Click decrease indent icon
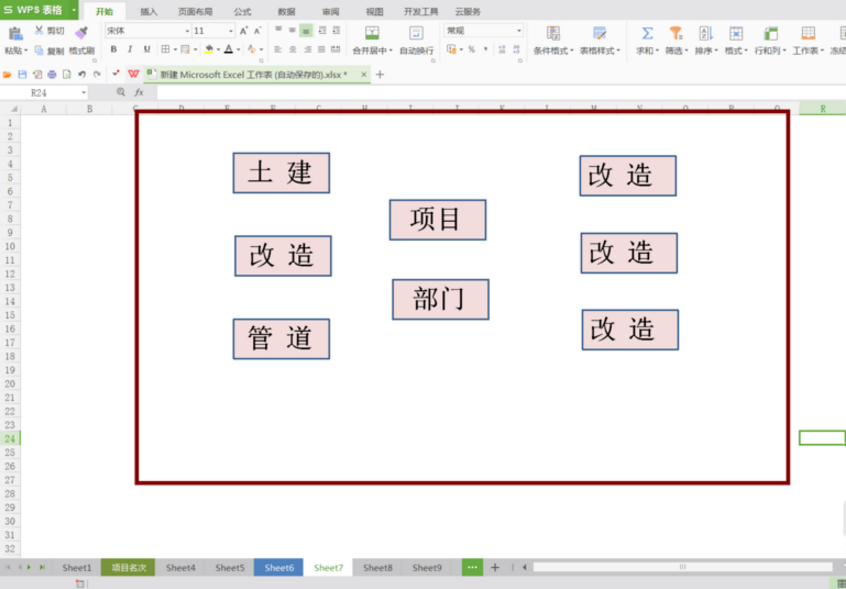846x589 pixels. point(322,31)
